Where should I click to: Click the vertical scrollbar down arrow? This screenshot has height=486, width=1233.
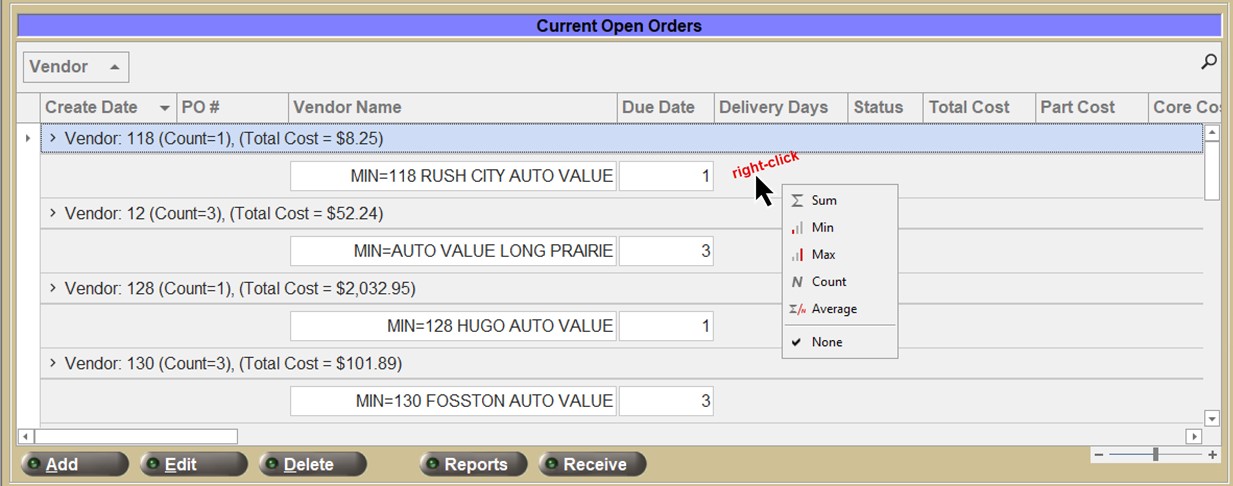pyautogui.click(x=1212, y=418)
